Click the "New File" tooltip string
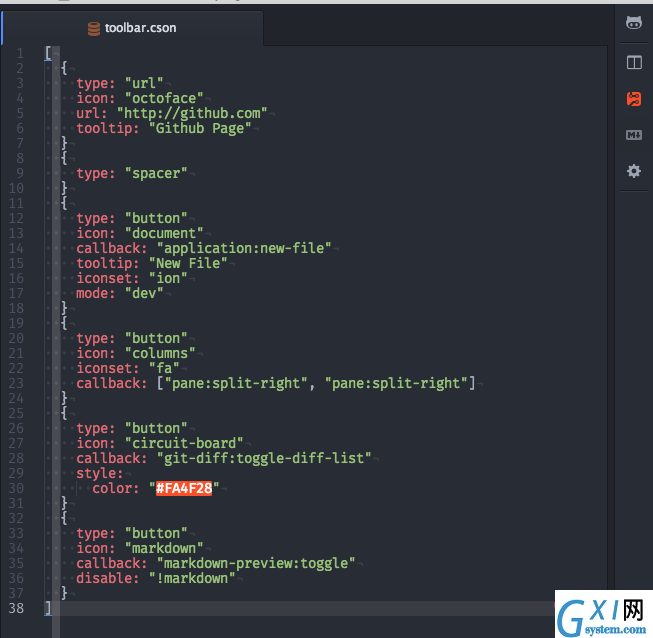The width and height of the screenshot is (653, 638). pyautogui.click(x=188, y=263)
